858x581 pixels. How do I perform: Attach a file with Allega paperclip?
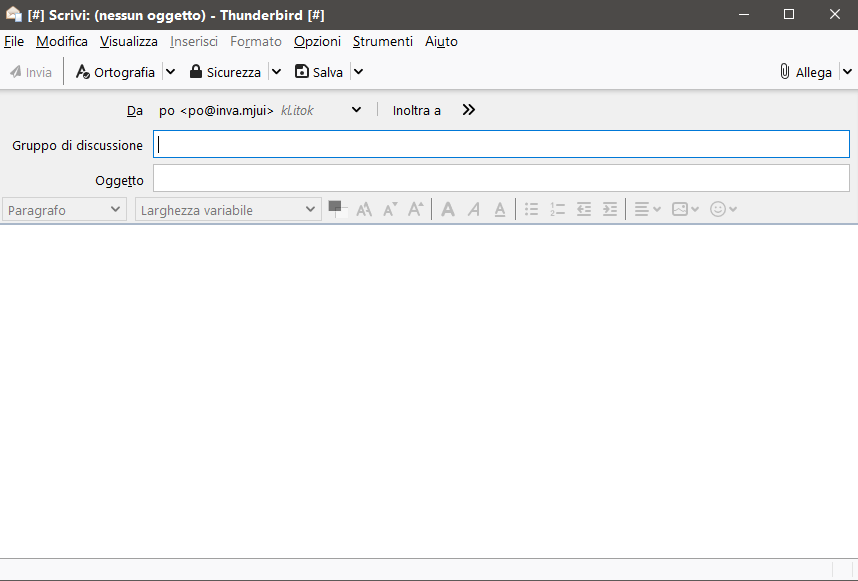[x=805, y=72]
